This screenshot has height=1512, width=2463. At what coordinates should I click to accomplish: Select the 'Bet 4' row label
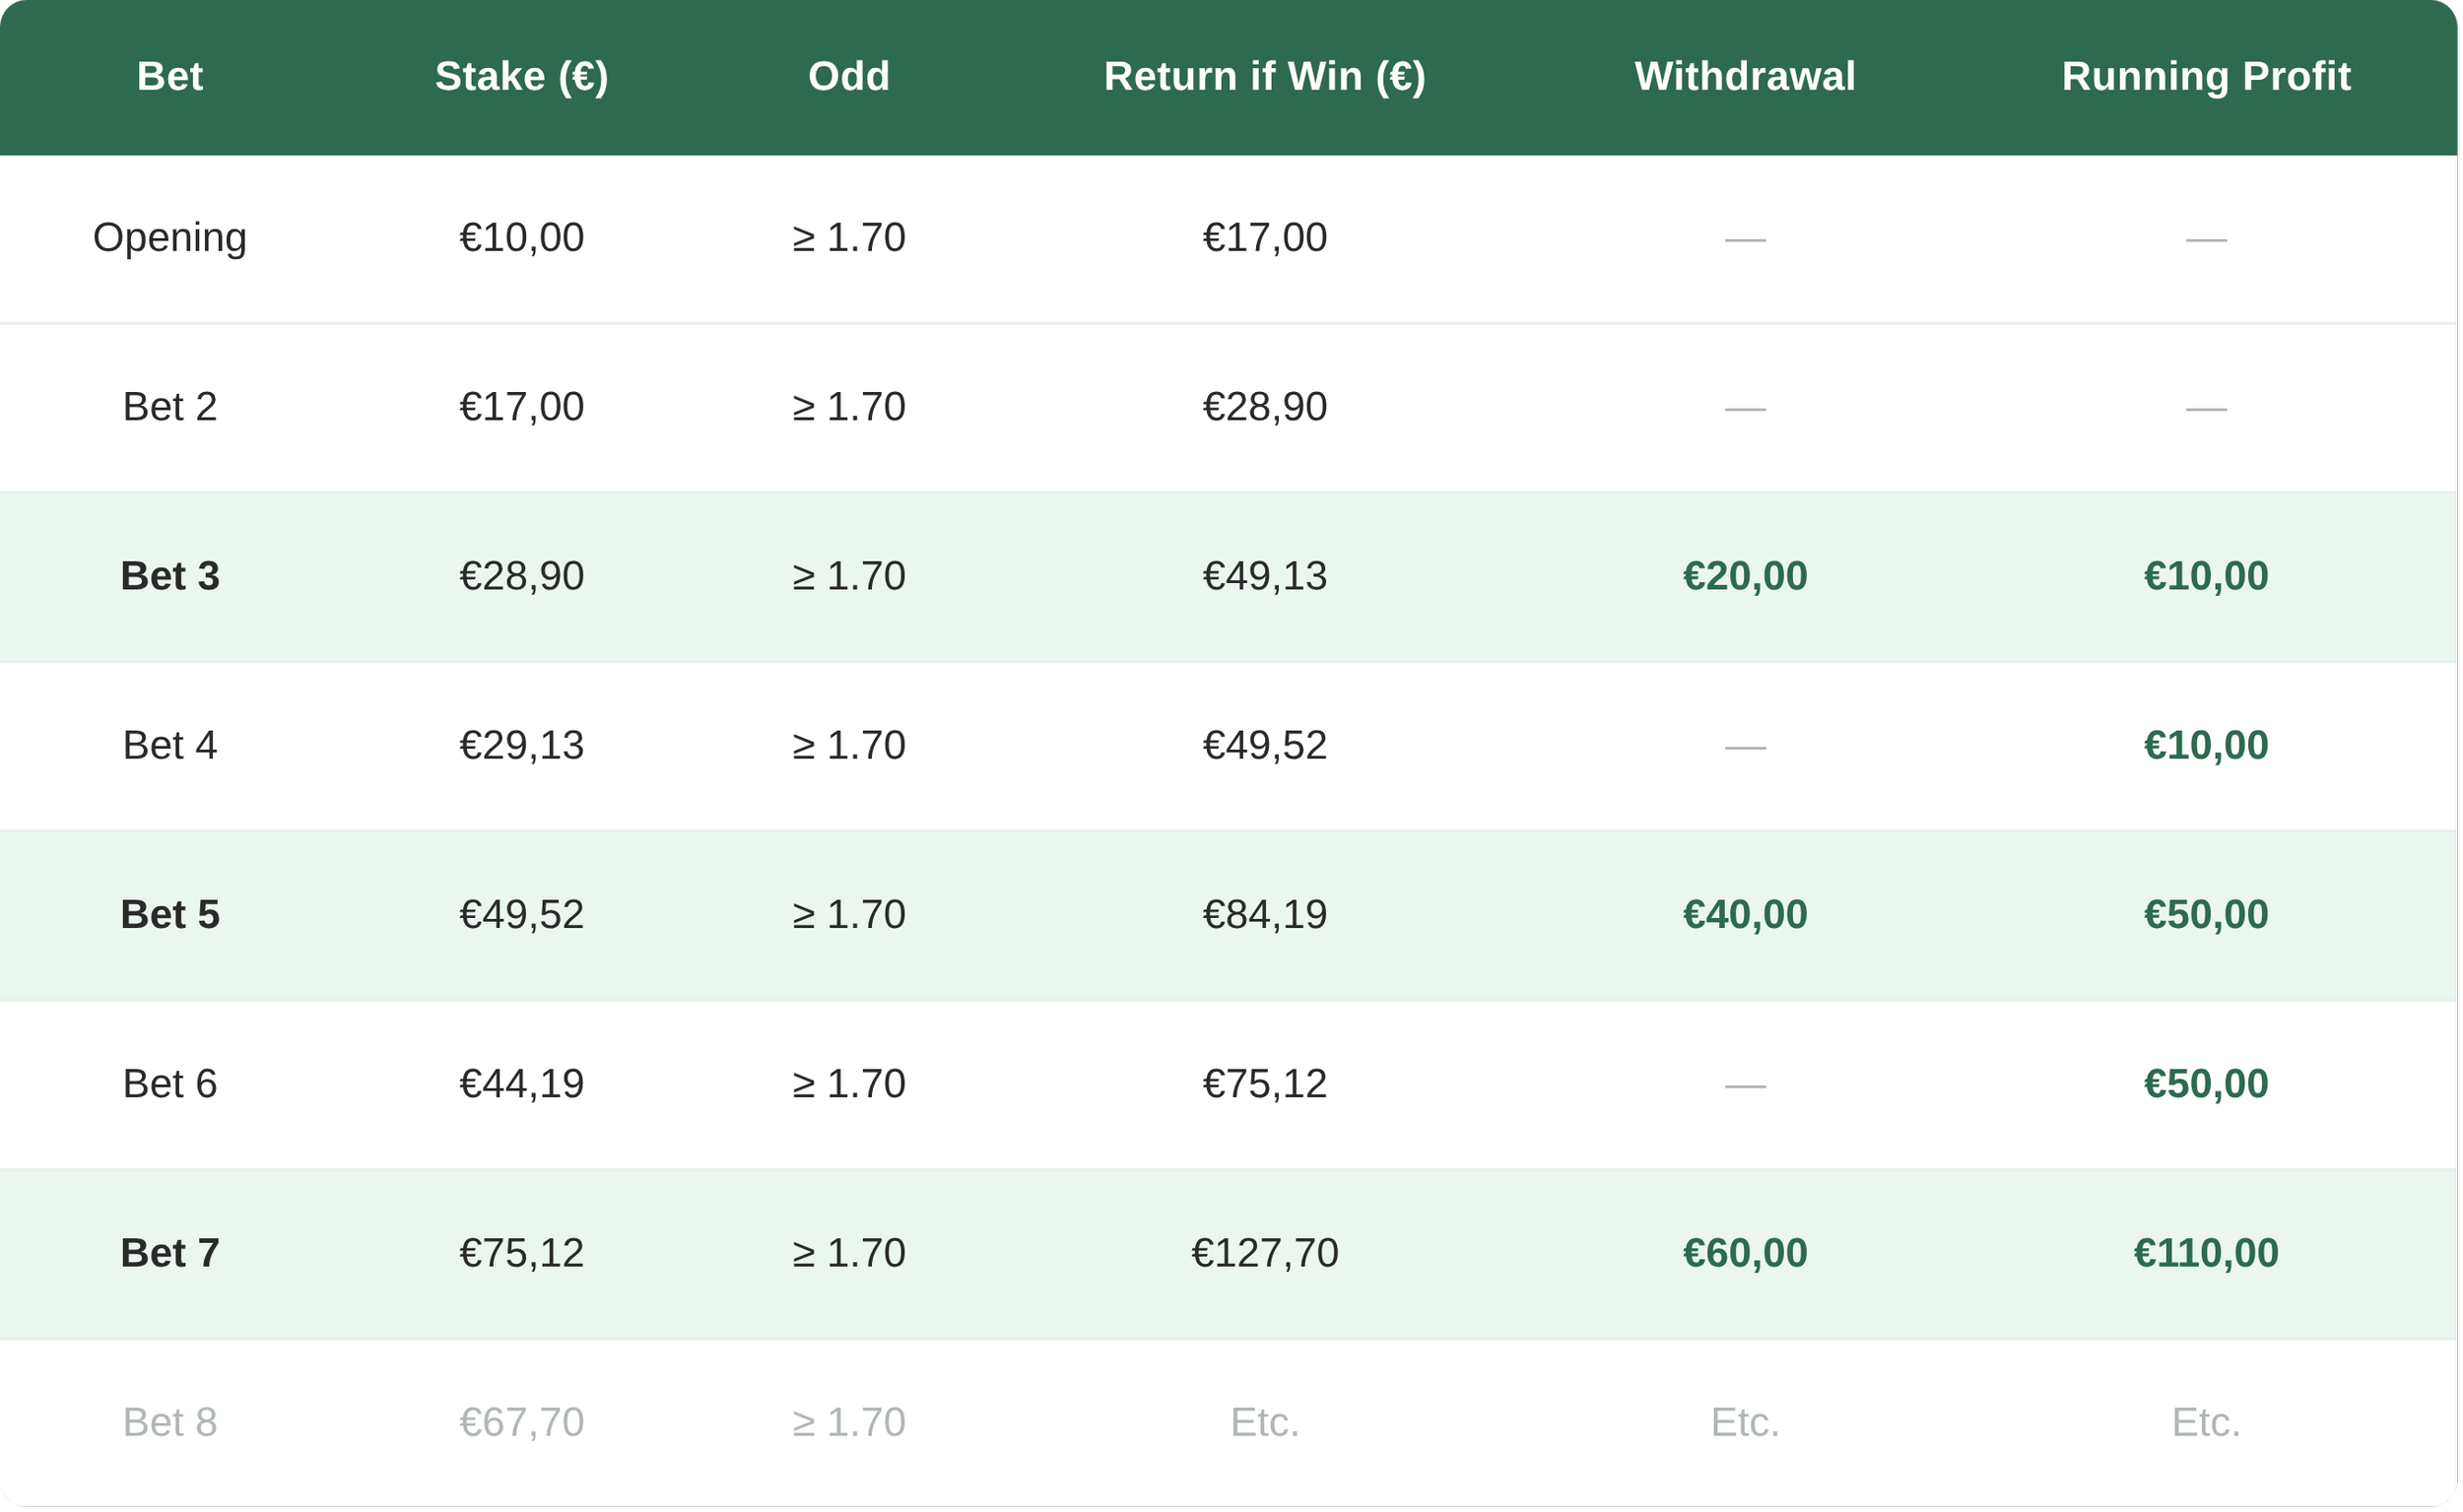[x=170, y=746]
